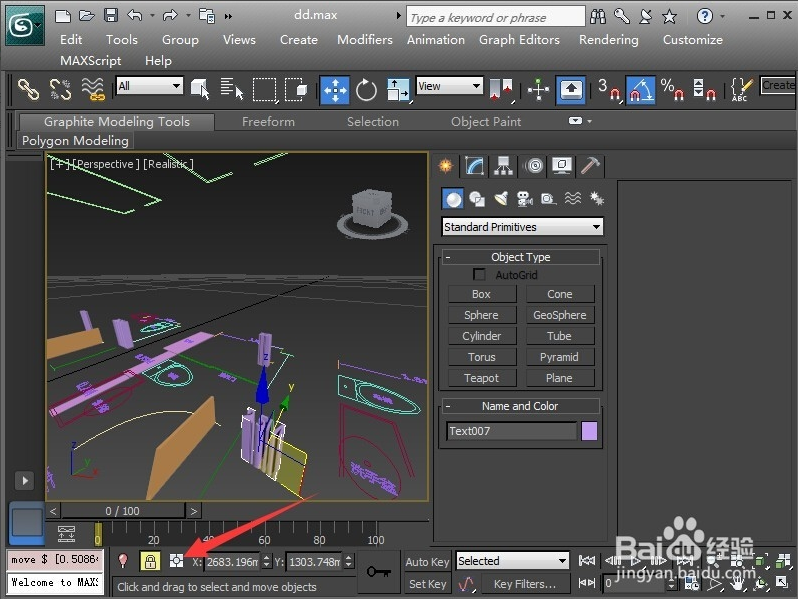This screenshot has width=798, height=599.
Task: Click the keyword search field
Action: coord(496,17)
